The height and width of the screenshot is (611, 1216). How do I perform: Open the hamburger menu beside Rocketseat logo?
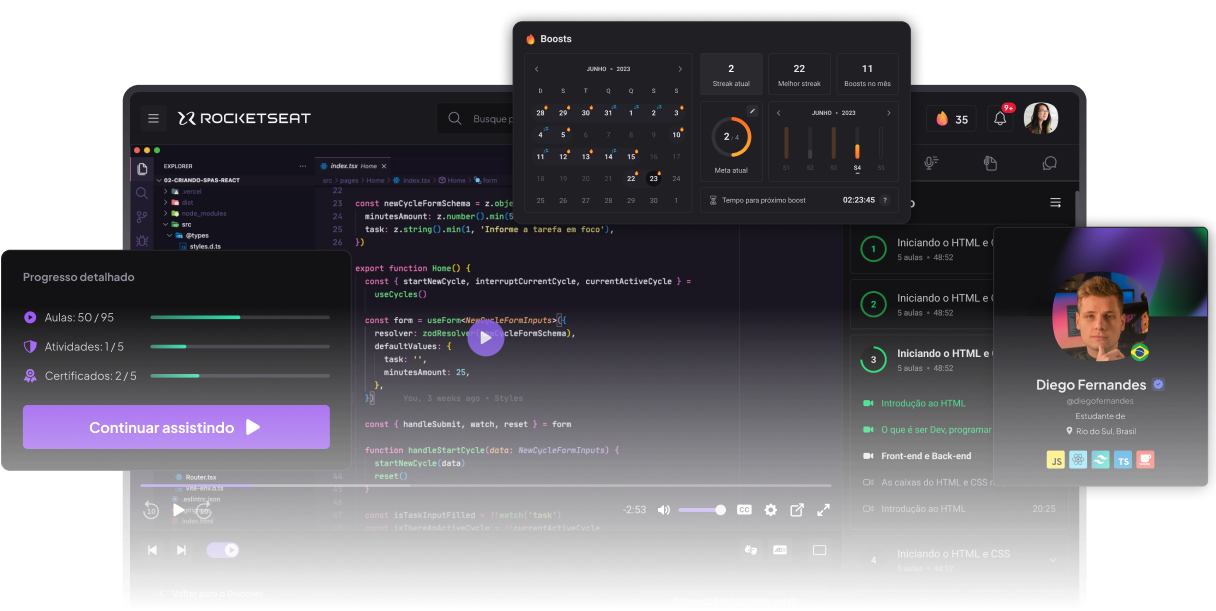pyautogui.click(x=153, y=118)
